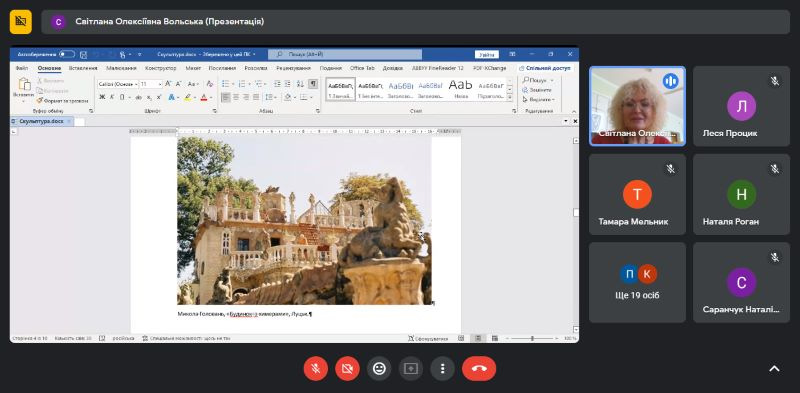800x393 pixels.
Task: Click the Скульптура.docx document tab
Action: (x=41, y=121)
